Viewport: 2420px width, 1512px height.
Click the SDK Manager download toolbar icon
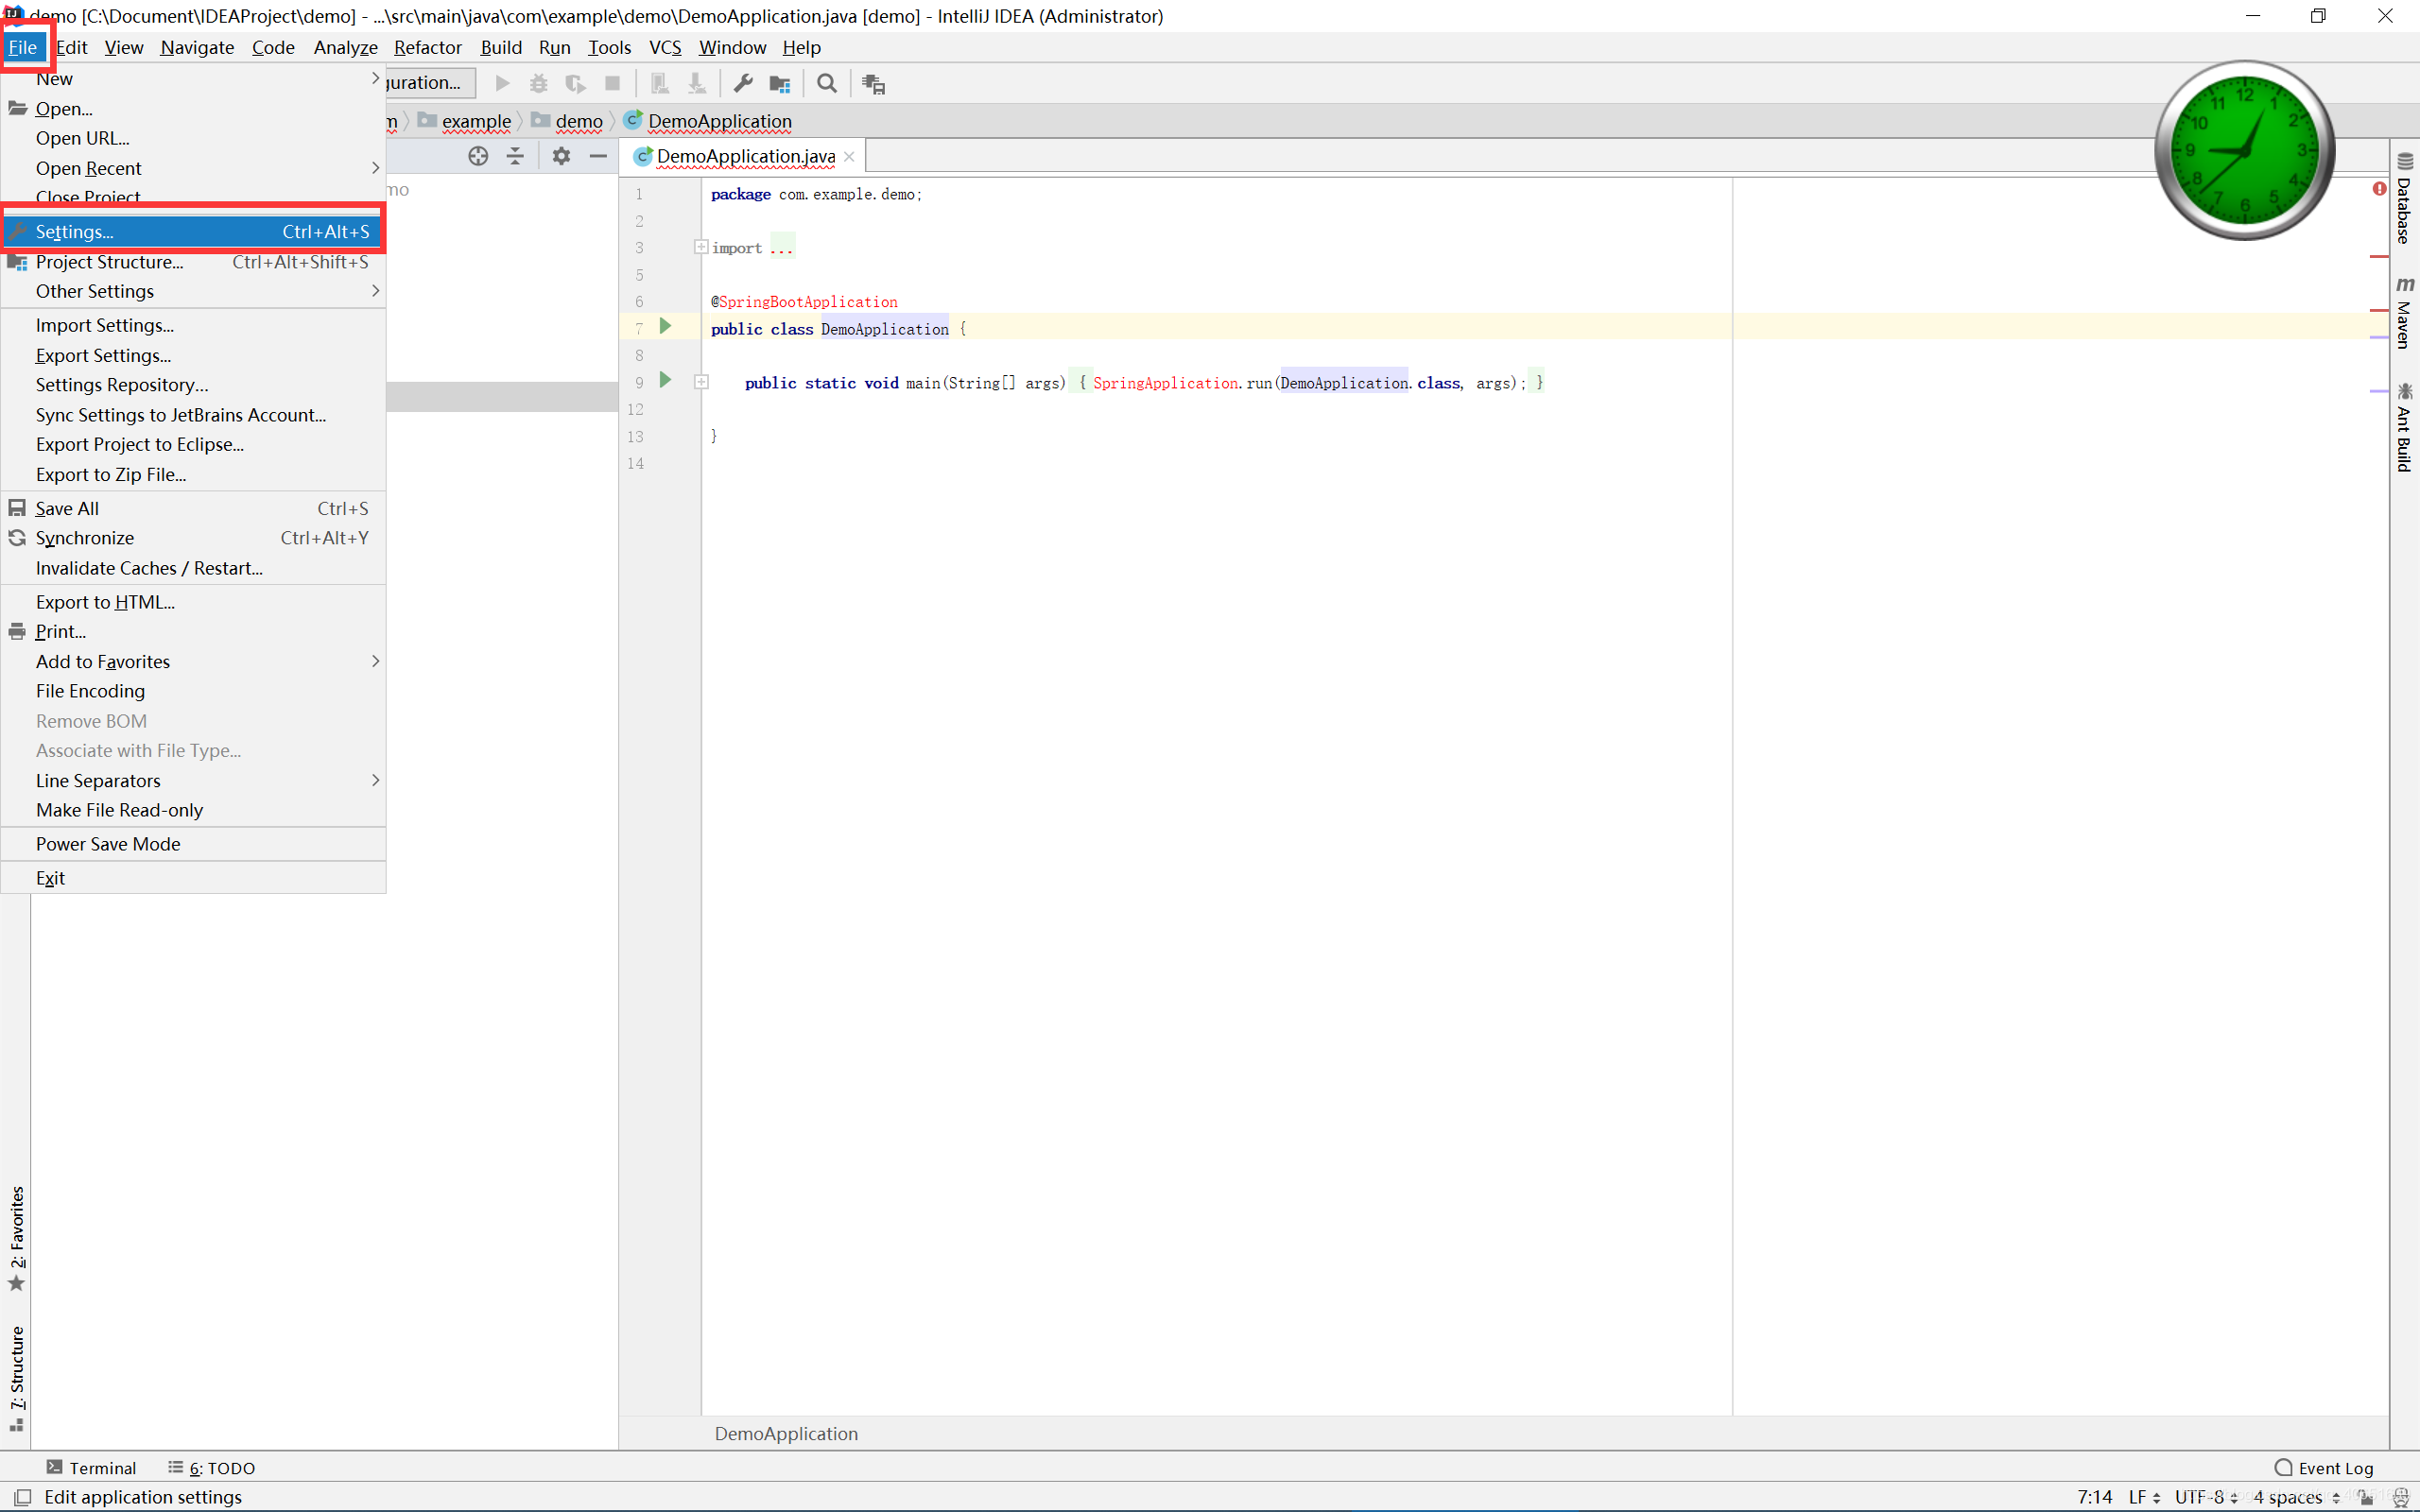point(697,84)
